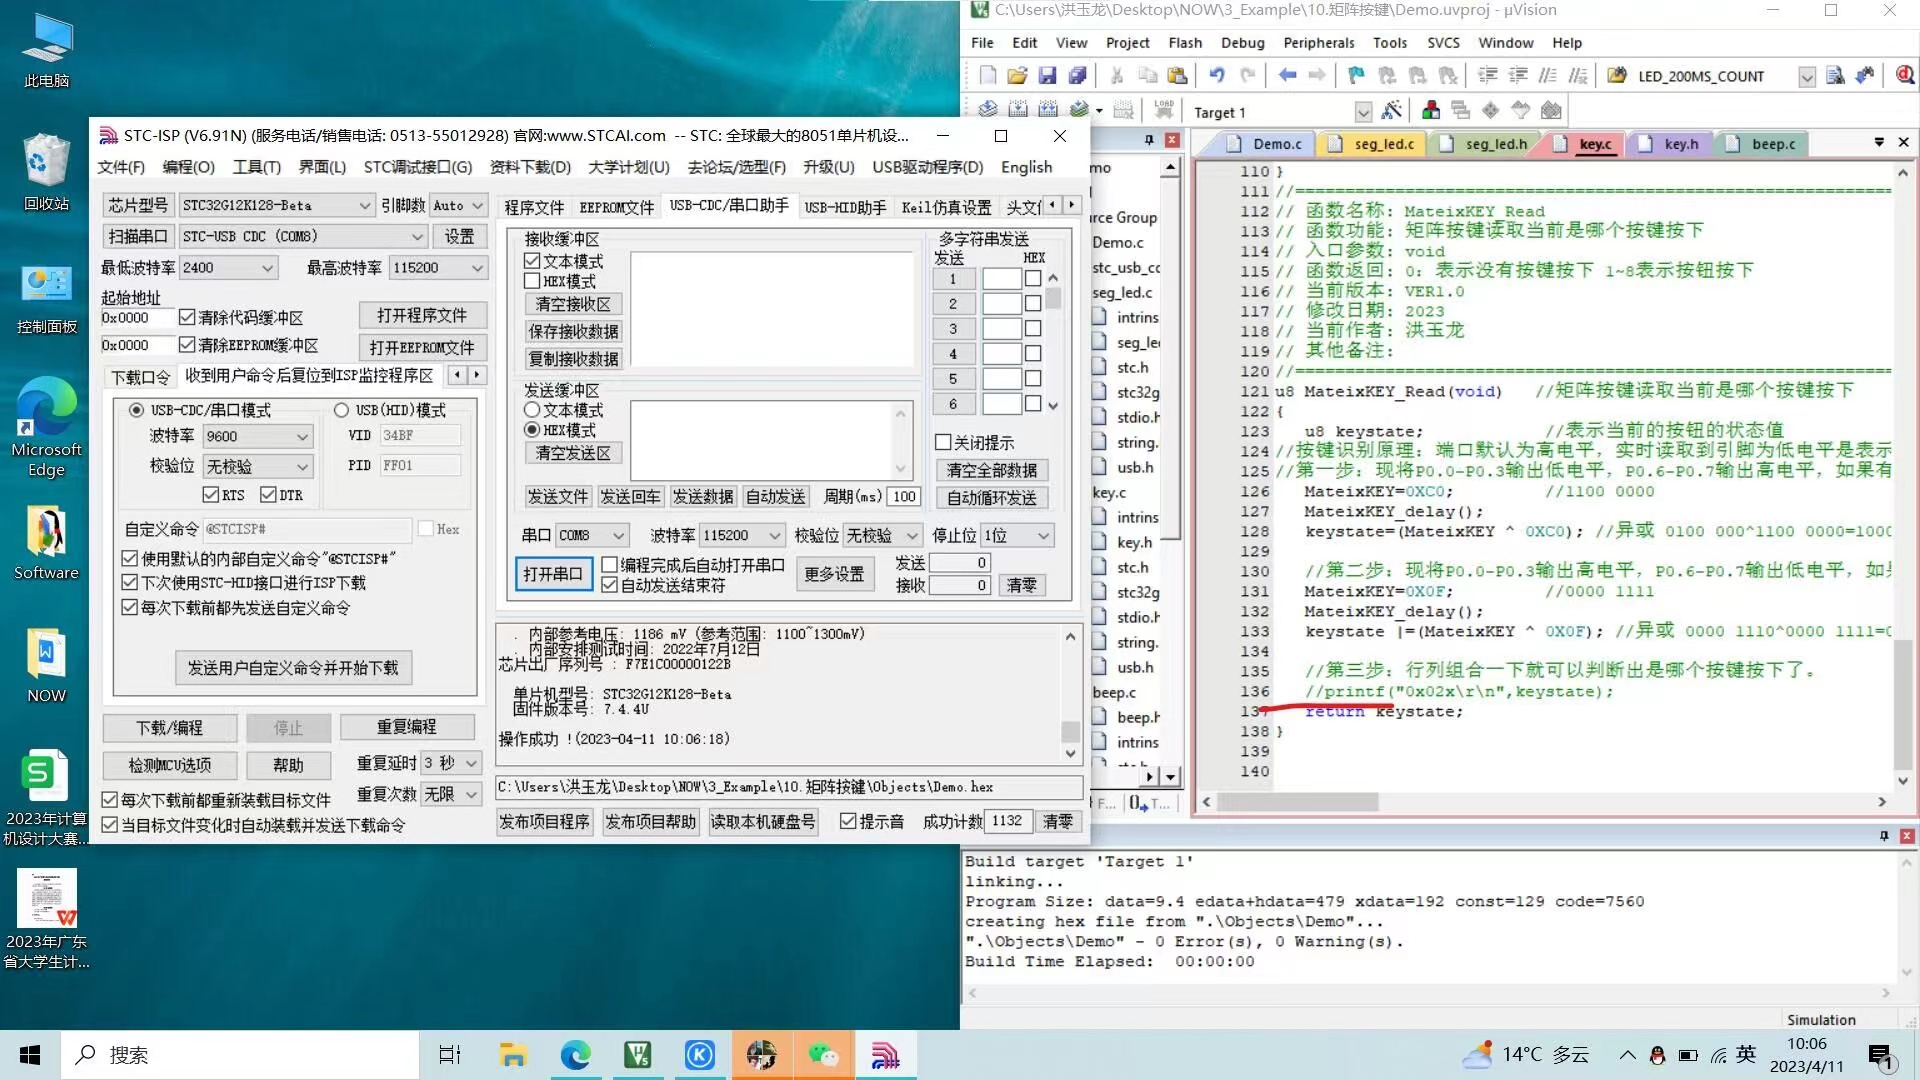Open Microsoft Edge from the desktop

pos(46,428)
